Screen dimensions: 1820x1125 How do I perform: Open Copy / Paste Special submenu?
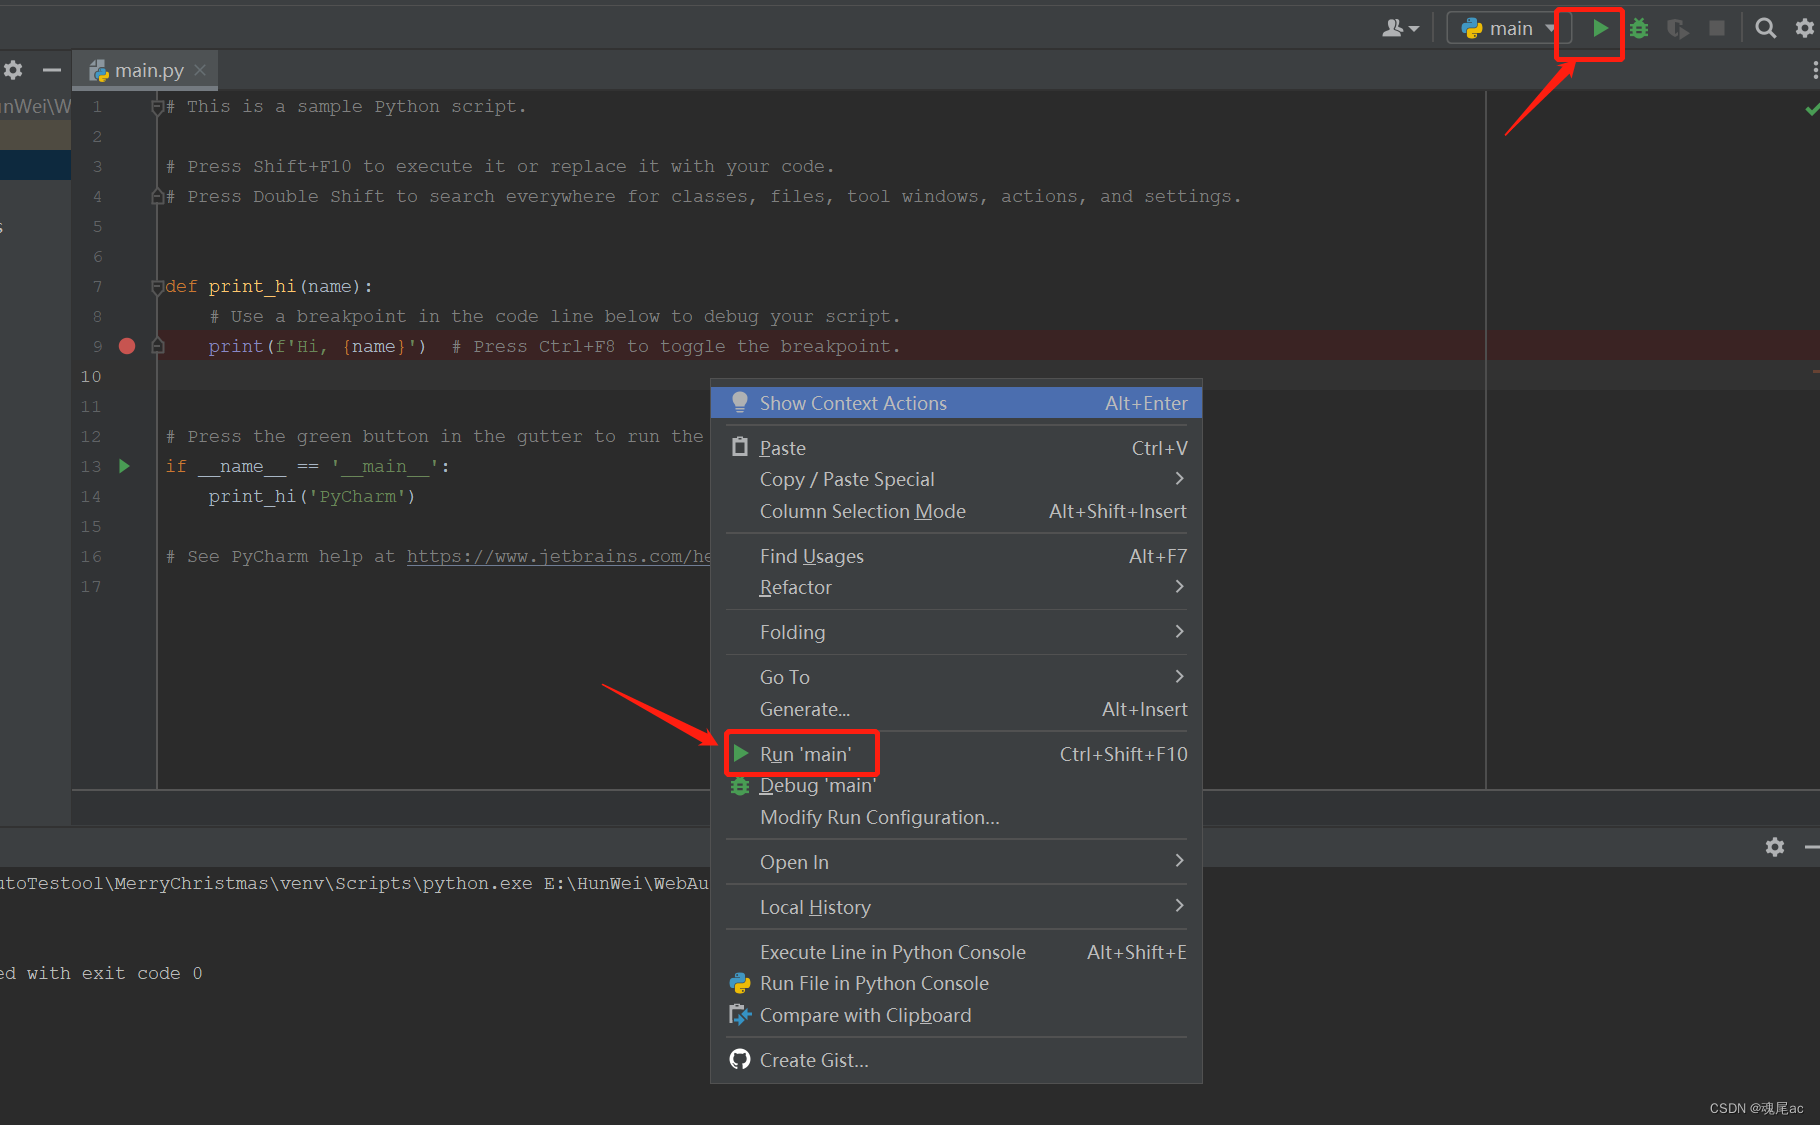[x=956, y=479]
